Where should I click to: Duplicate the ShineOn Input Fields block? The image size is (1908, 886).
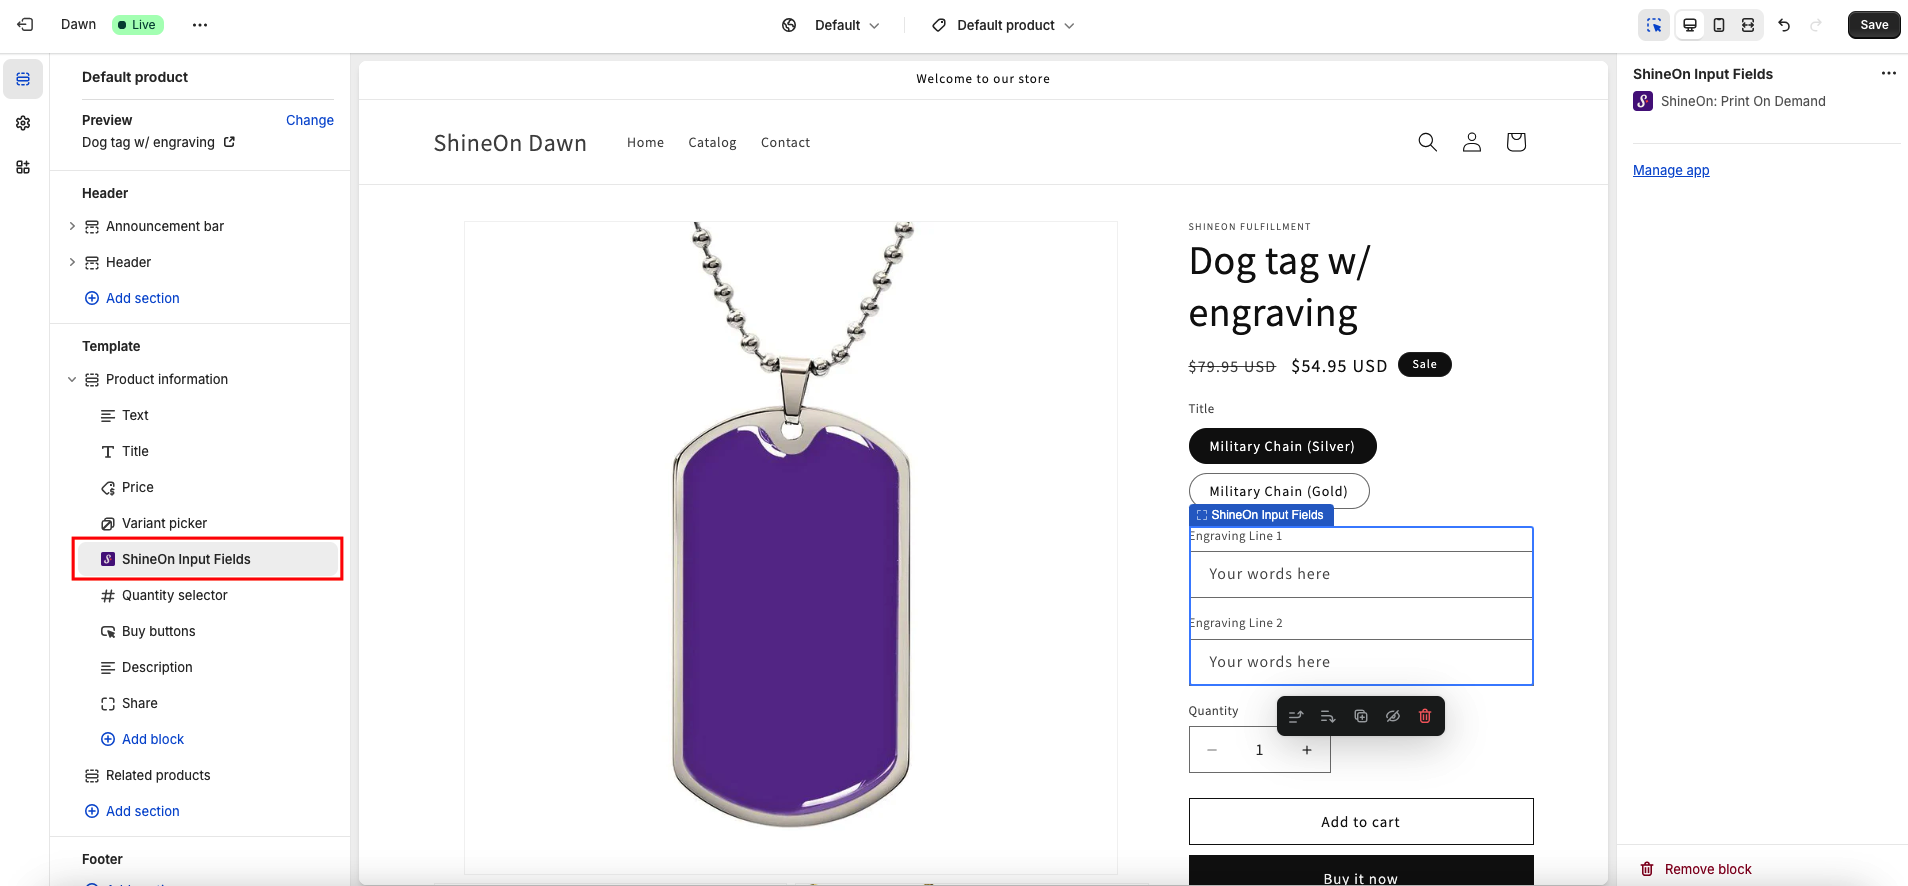pos(1361,716)
